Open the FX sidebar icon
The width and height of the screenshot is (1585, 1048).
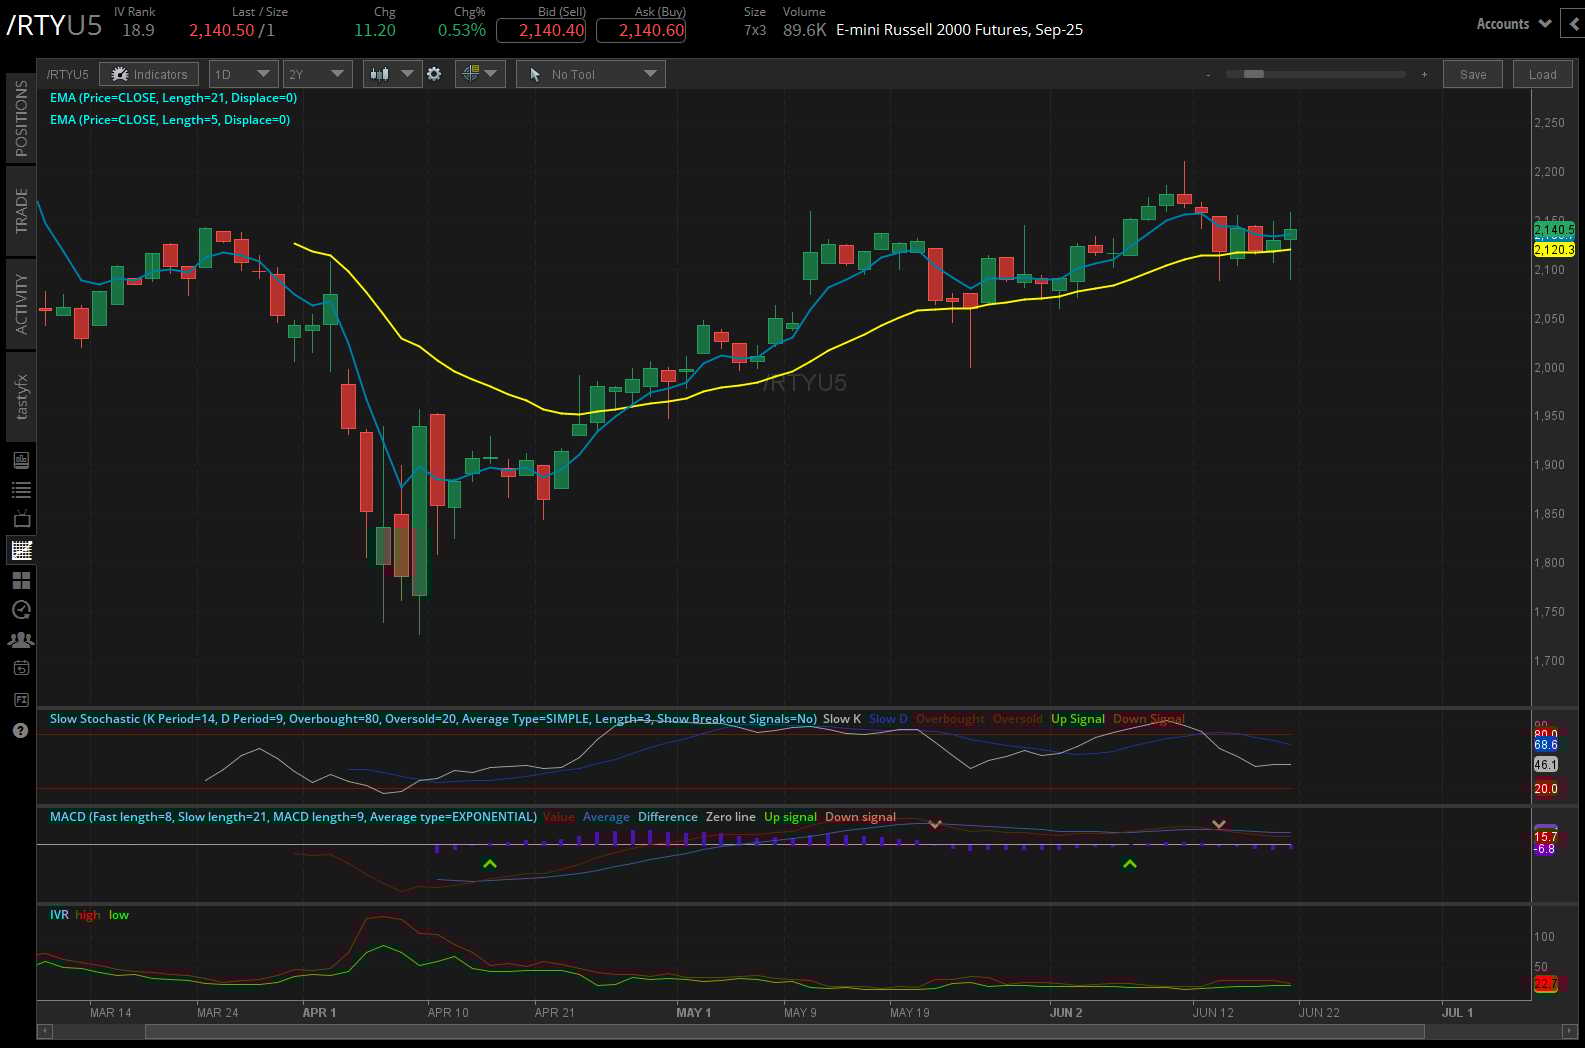click(21, 700)
